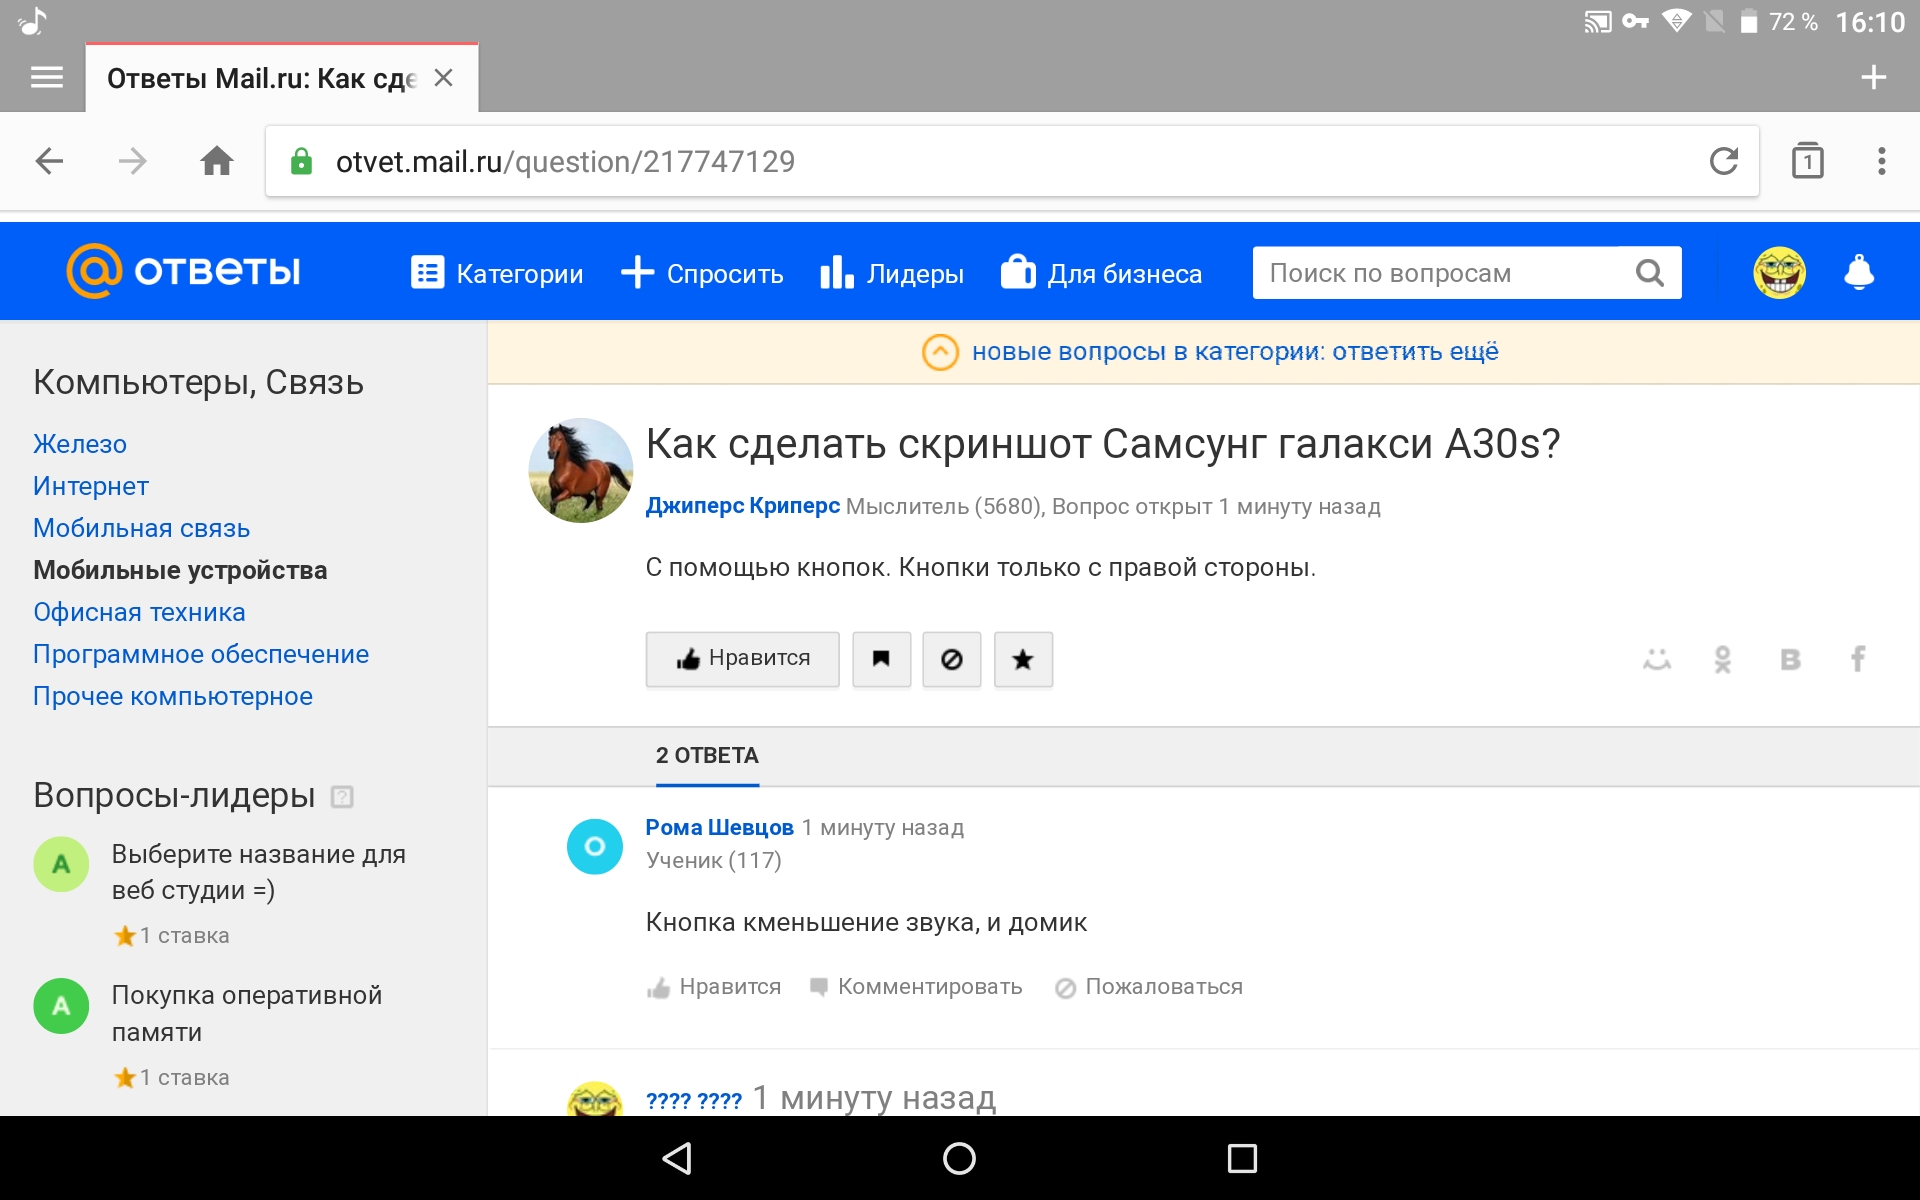Image resolution: width=1920 pixels, height=1200 pixels.
Task: Open a new browser tab with plus
Action: tap(1874, 77)
